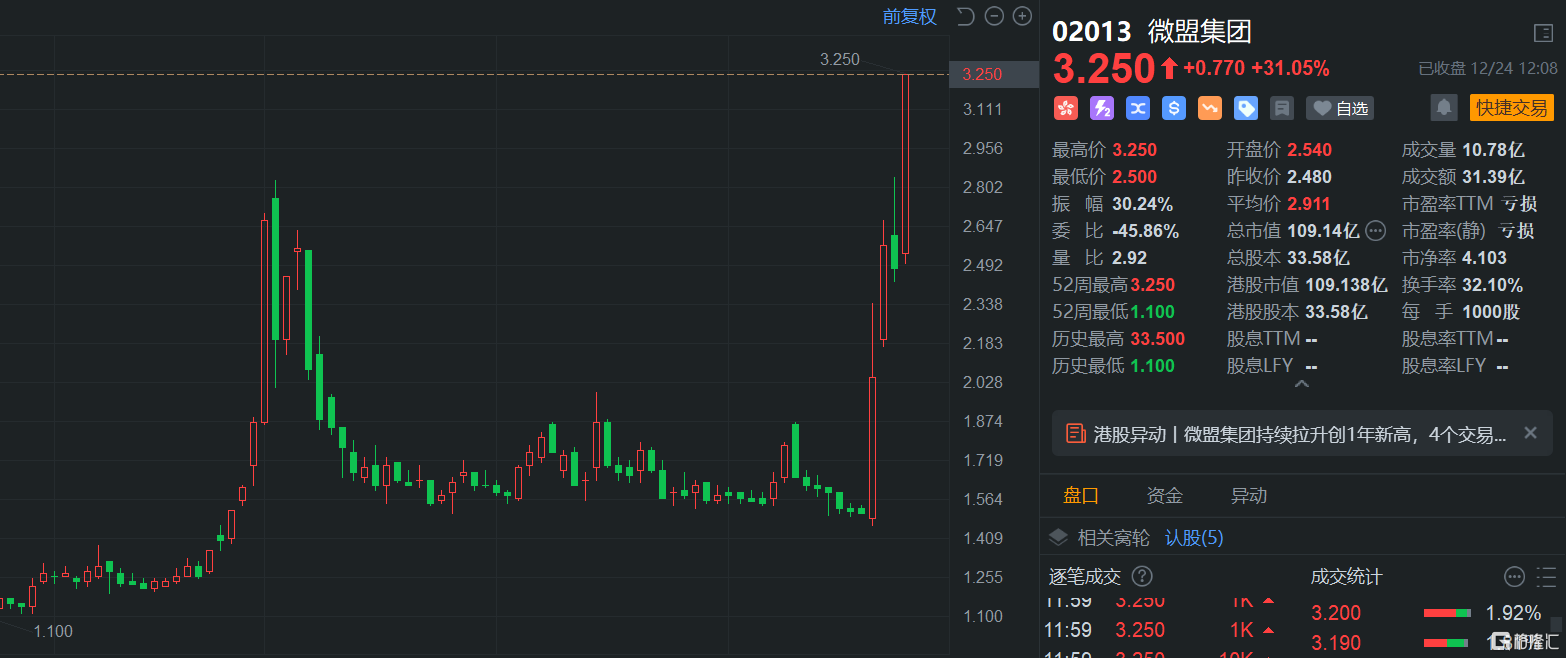Click the 平均价 2.911 value
The image size is (1566, 658).
[1310, 204]
